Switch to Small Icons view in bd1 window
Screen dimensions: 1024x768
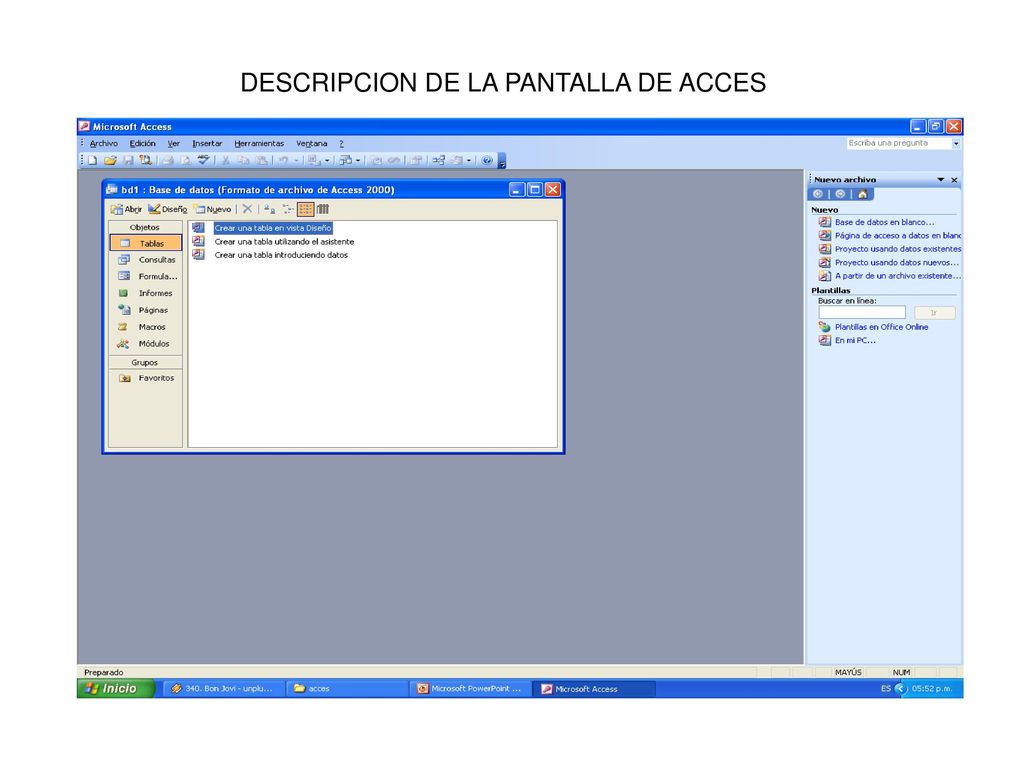287,209
